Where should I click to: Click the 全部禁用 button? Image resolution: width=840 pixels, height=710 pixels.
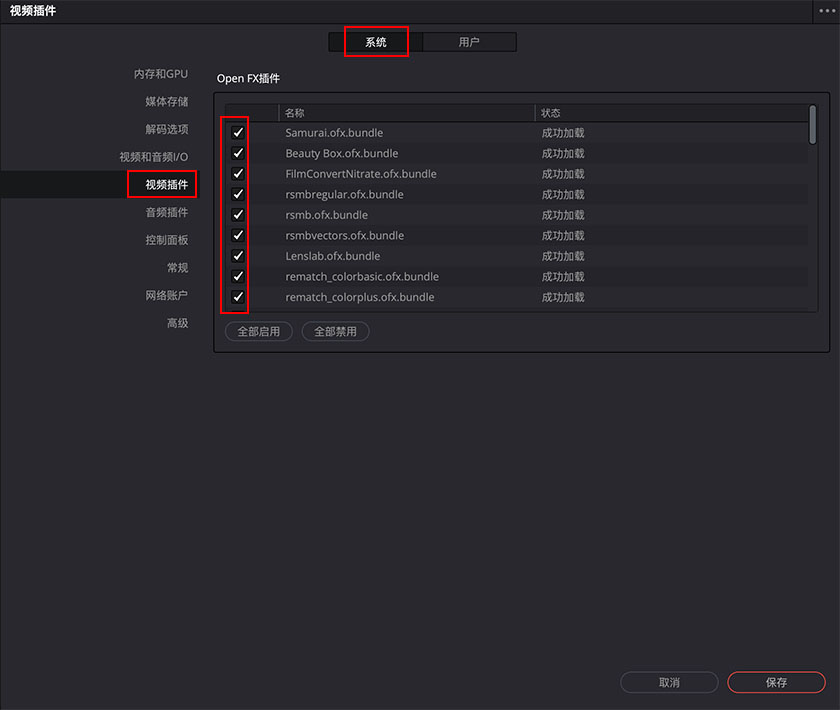(335, 332)
